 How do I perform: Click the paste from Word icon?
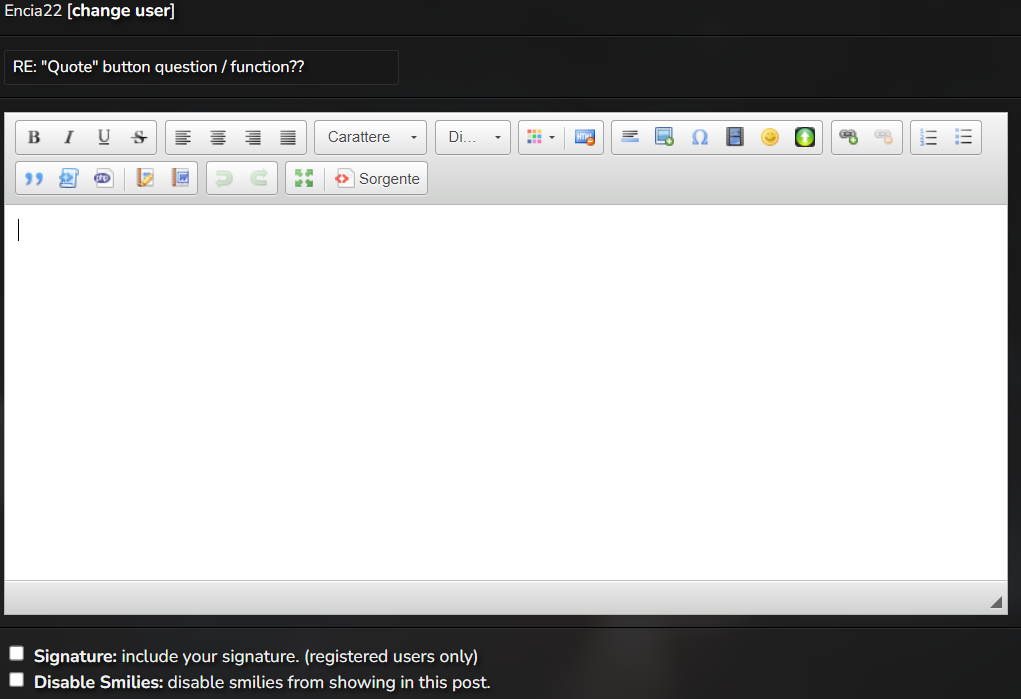tap(180, 178)
